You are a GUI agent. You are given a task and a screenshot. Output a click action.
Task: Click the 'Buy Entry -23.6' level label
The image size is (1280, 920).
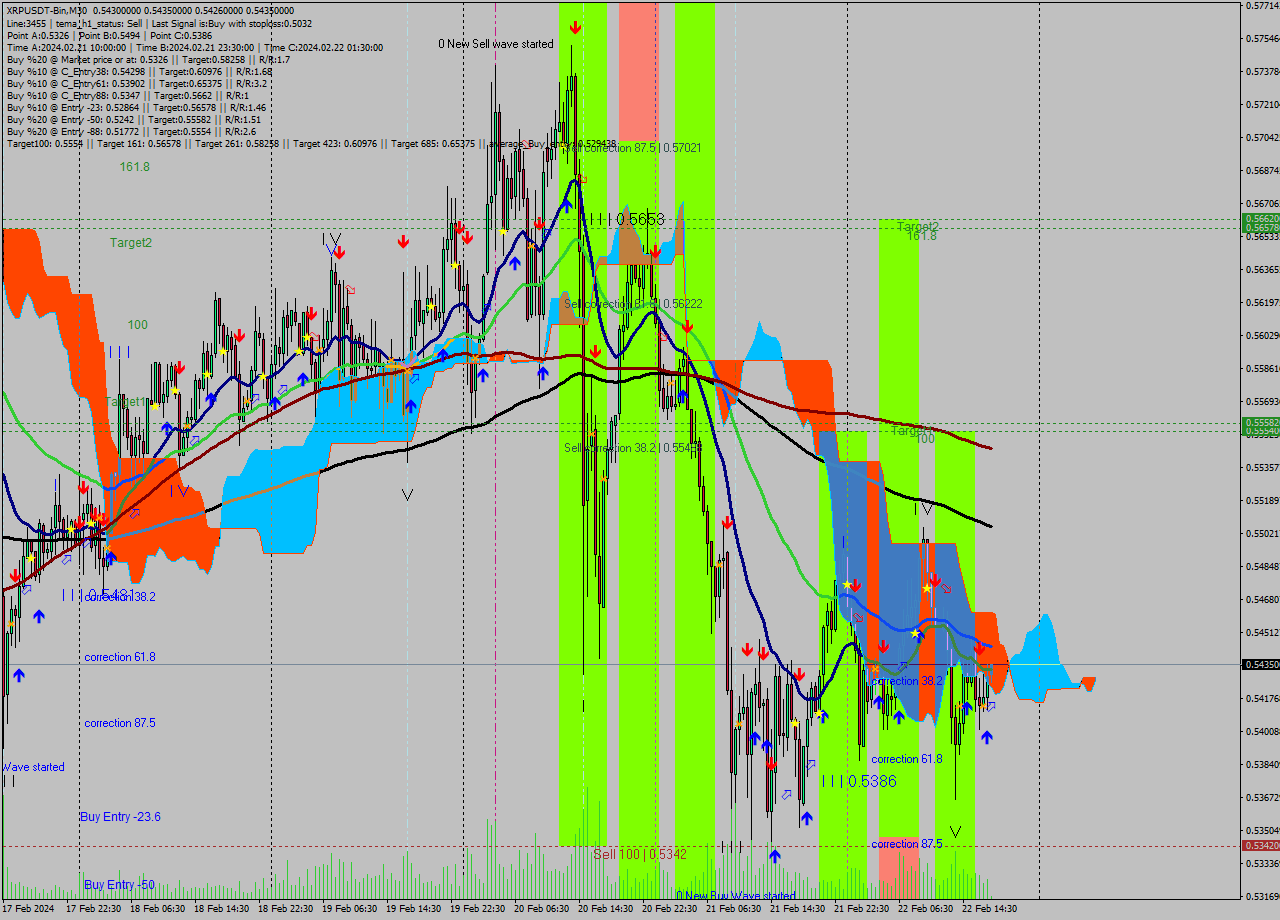(x=120, y=817)
